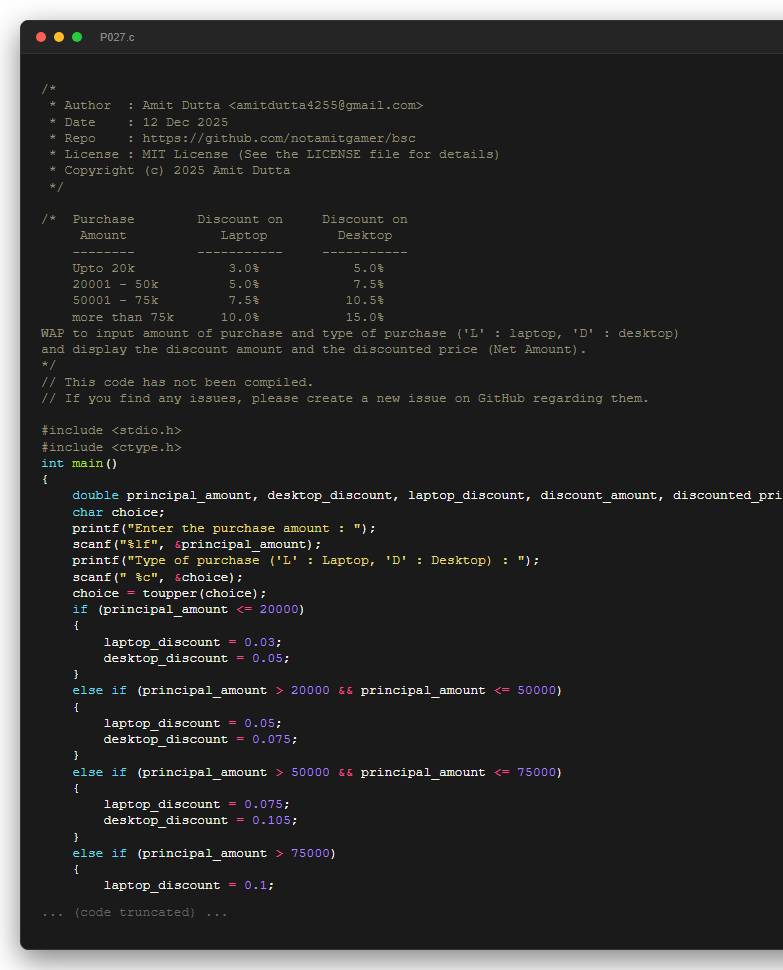Click the scanf "%lf" line
Viewport: 783px width, 970px height.
coord(197,544)
